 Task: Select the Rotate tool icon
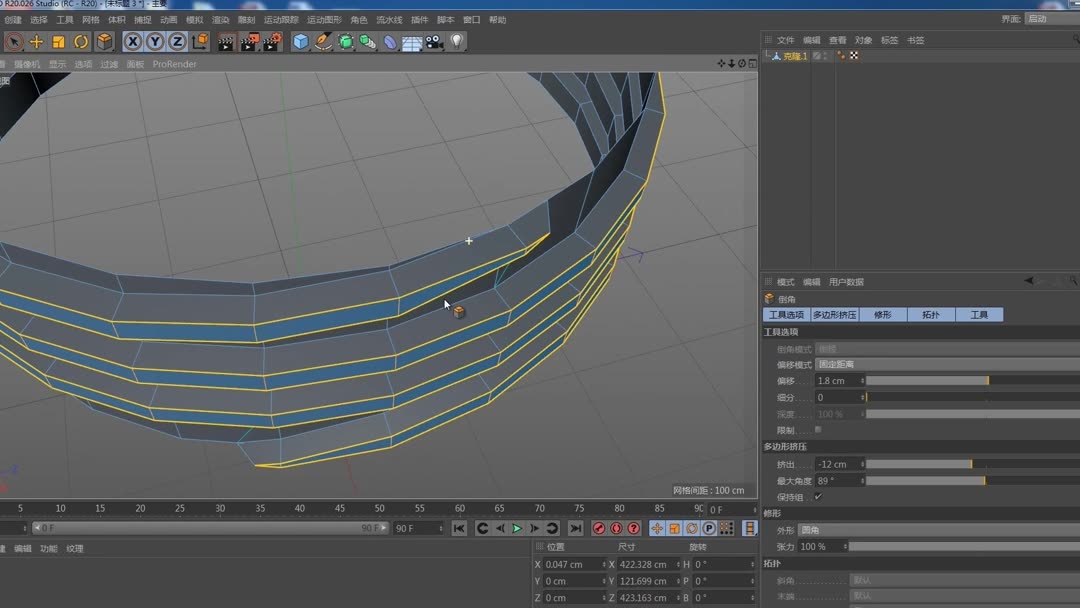pos(81,42)
